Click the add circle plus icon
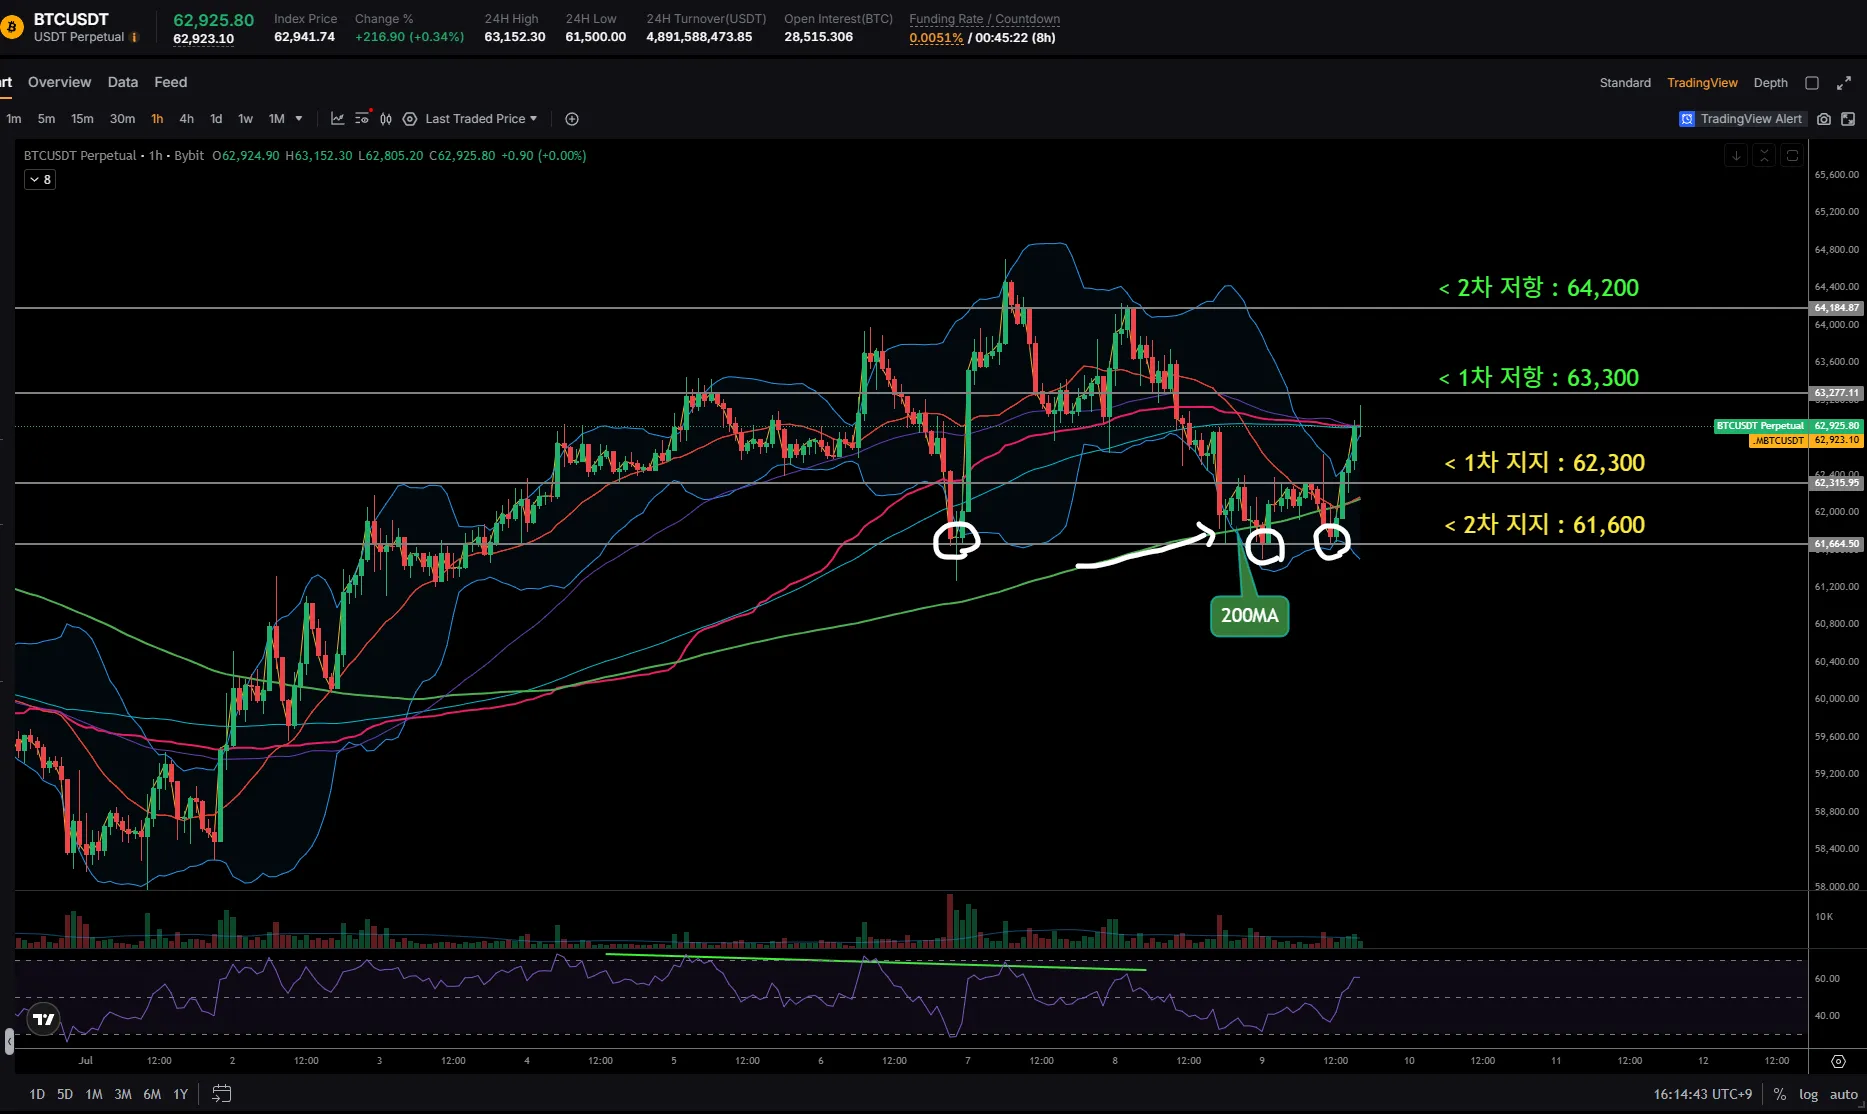Image resolution: width=1867 pixels, height=1114 pixels. pos(572,119)
